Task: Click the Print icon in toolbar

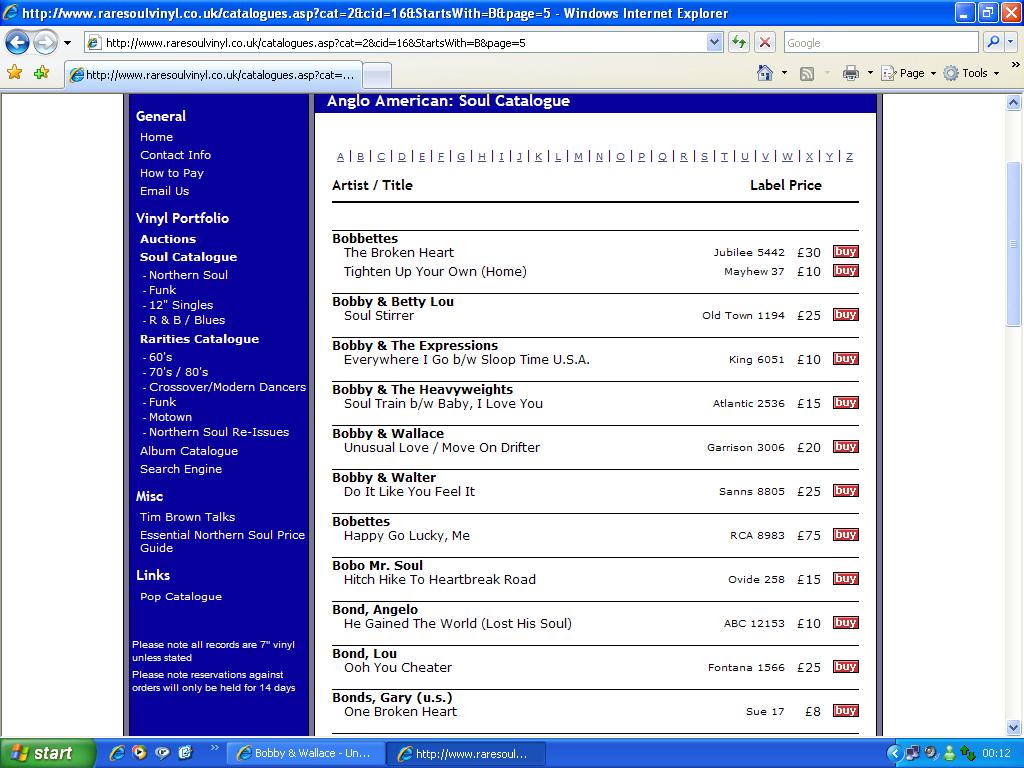Action: [850, 73]
